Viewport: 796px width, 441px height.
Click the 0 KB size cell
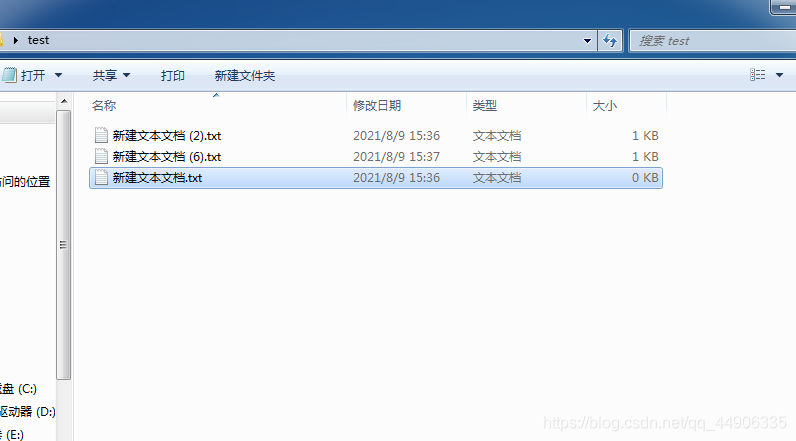point(645,178)
